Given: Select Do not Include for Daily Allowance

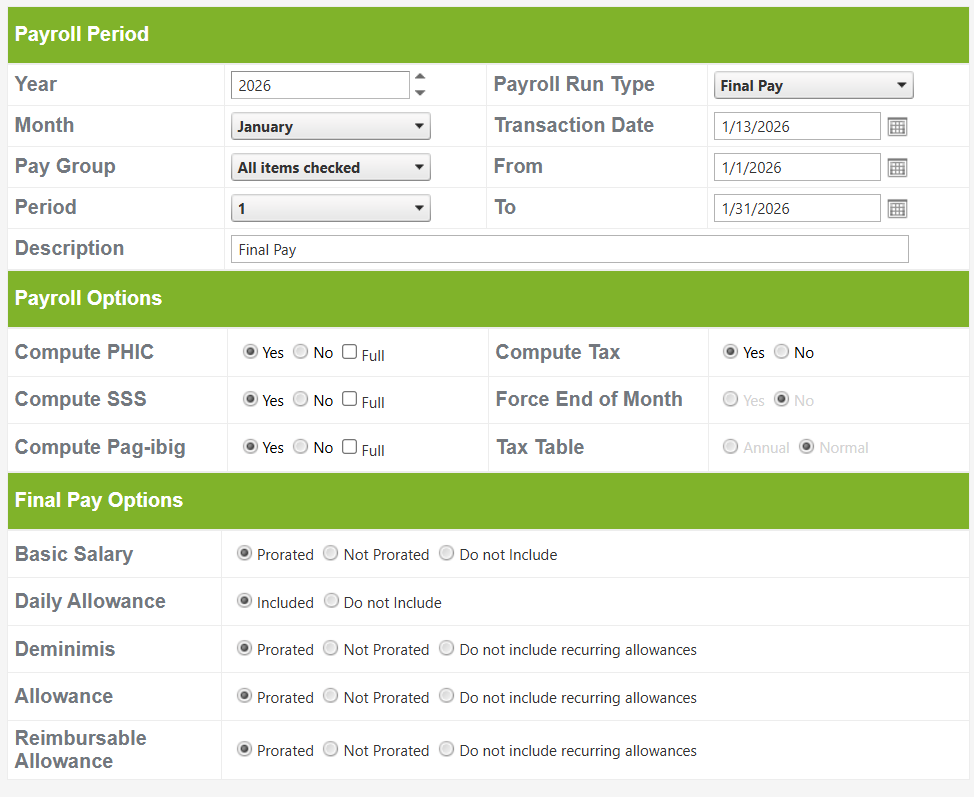Looking at the screenshot, I should 331,602.
